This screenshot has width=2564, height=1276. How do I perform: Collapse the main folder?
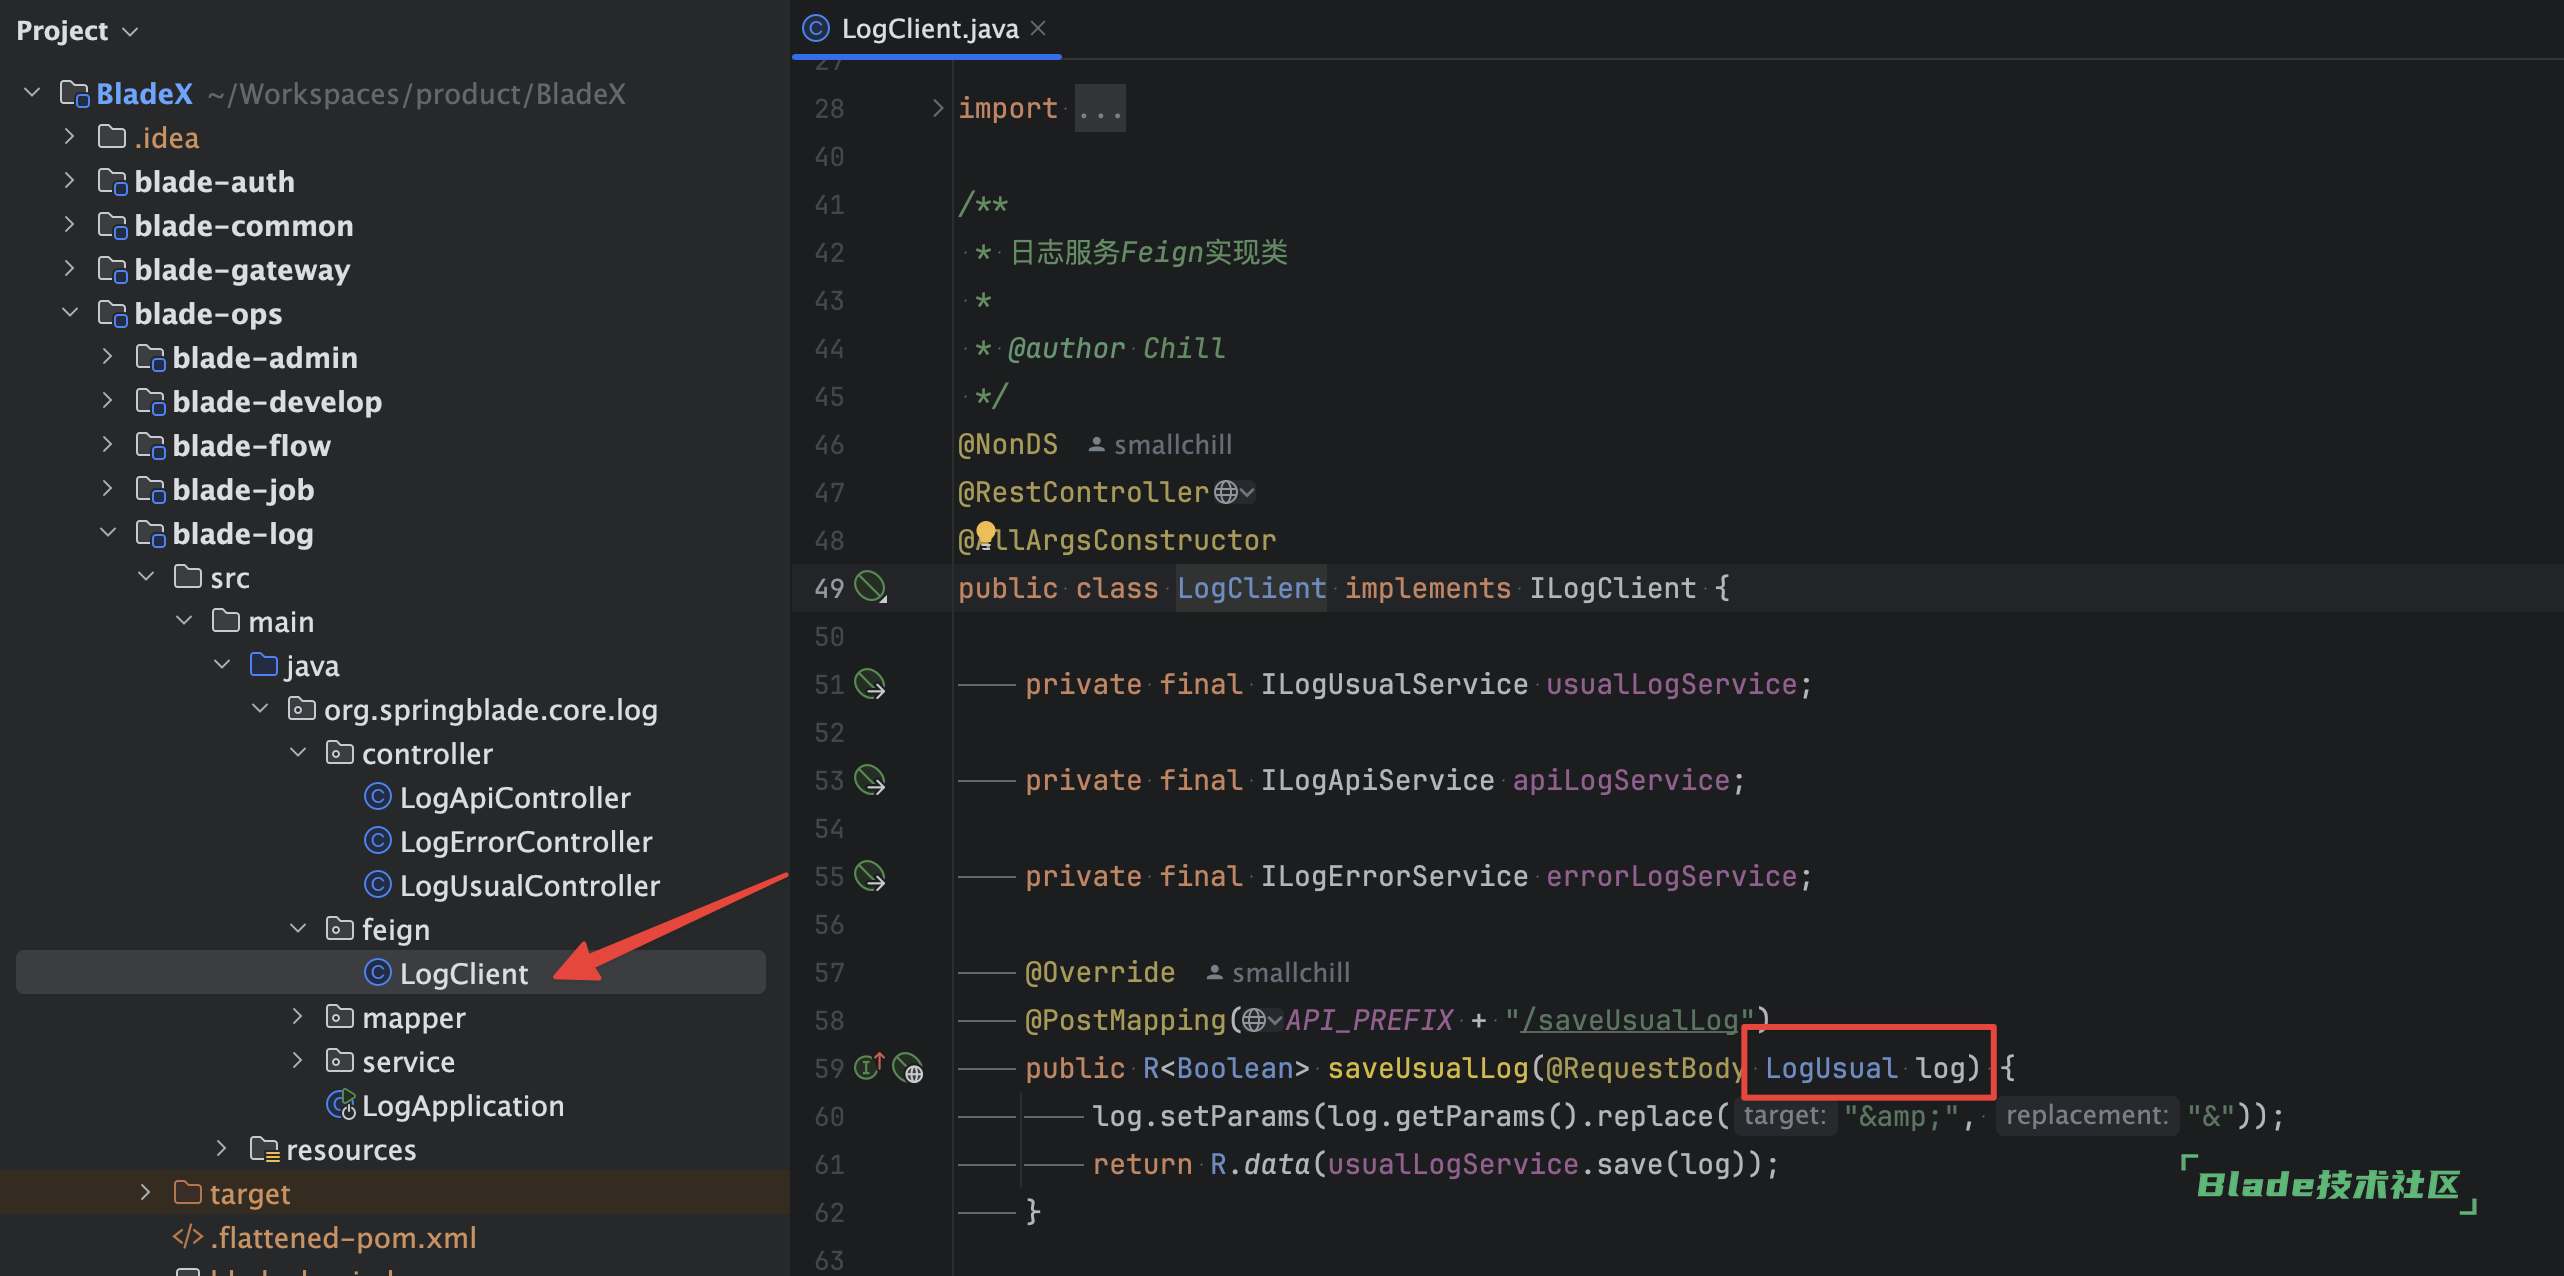(184, 621)
